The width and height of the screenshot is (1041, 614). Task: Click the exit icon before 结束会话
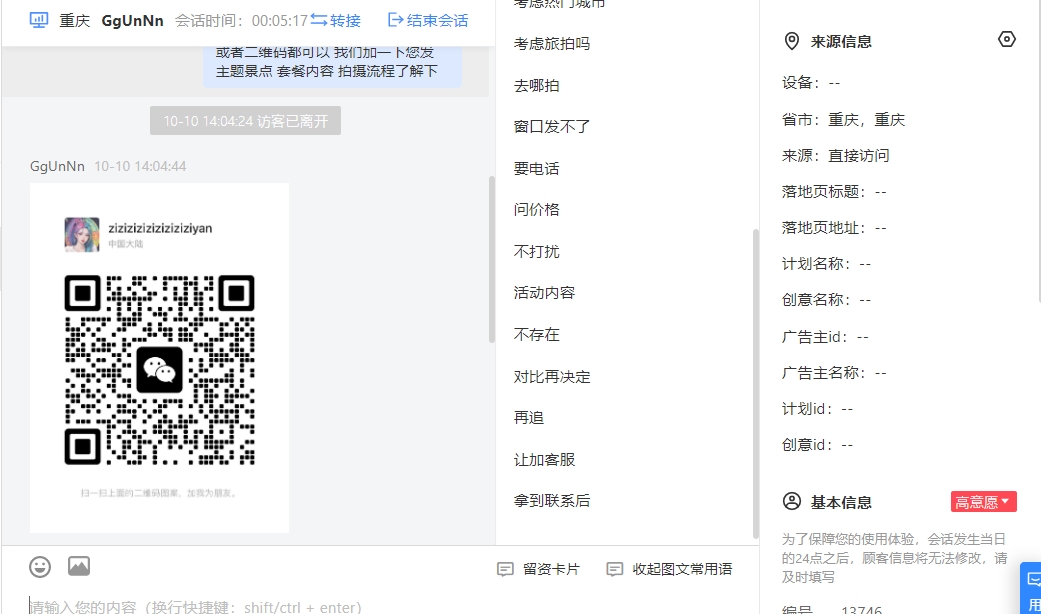396,20
